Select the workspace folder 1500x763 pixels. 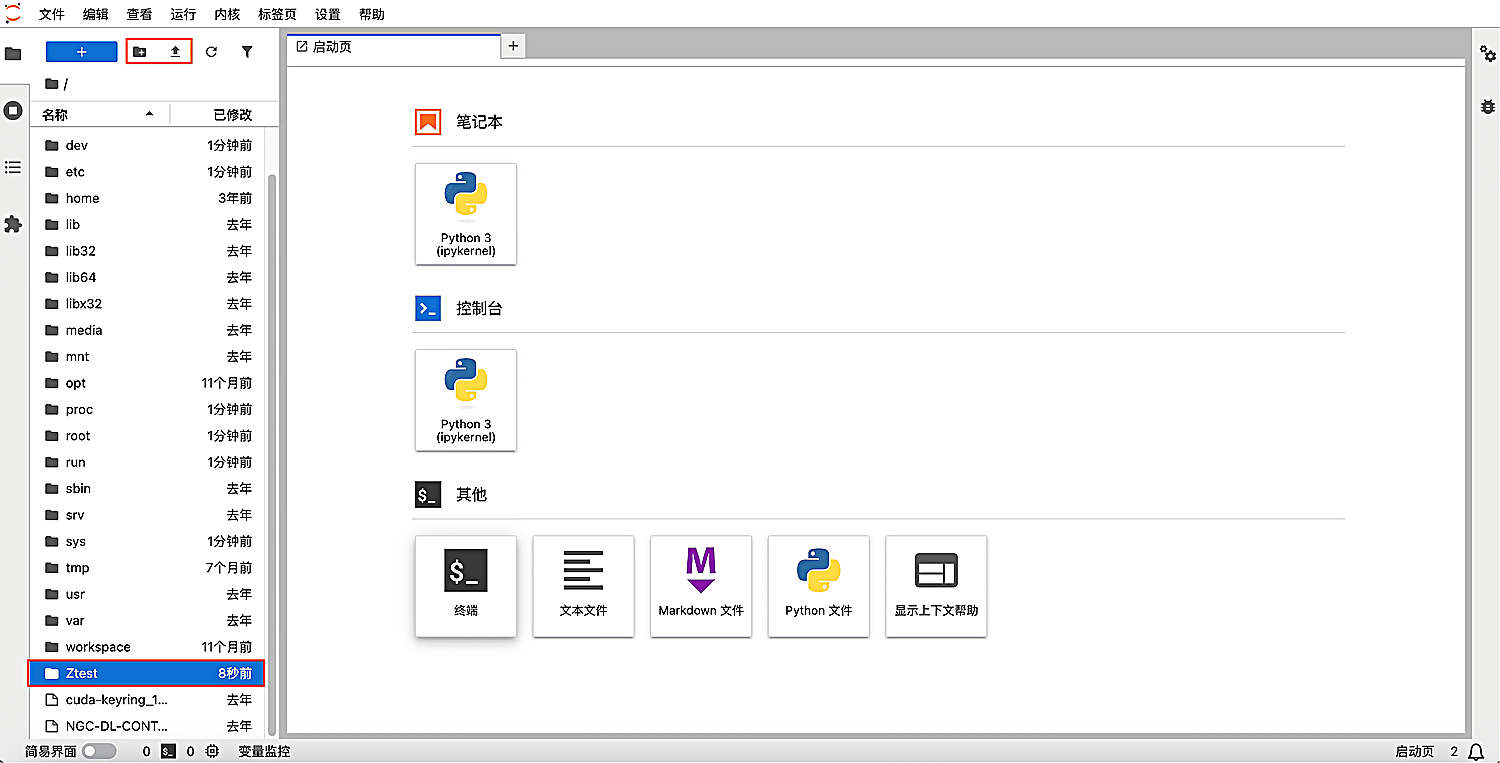pos(147,647)
